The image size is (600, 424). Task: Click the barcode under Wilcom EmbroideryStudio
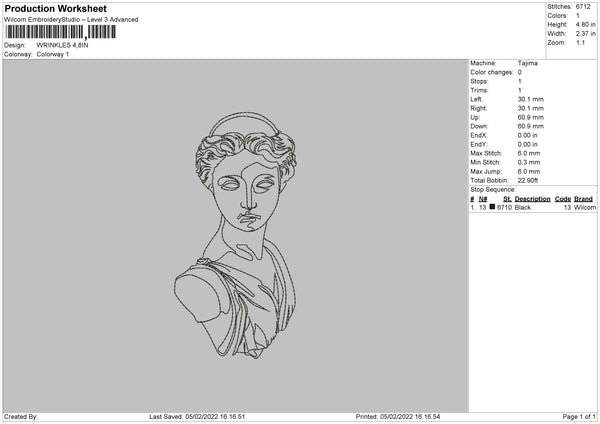click(60, 32)
